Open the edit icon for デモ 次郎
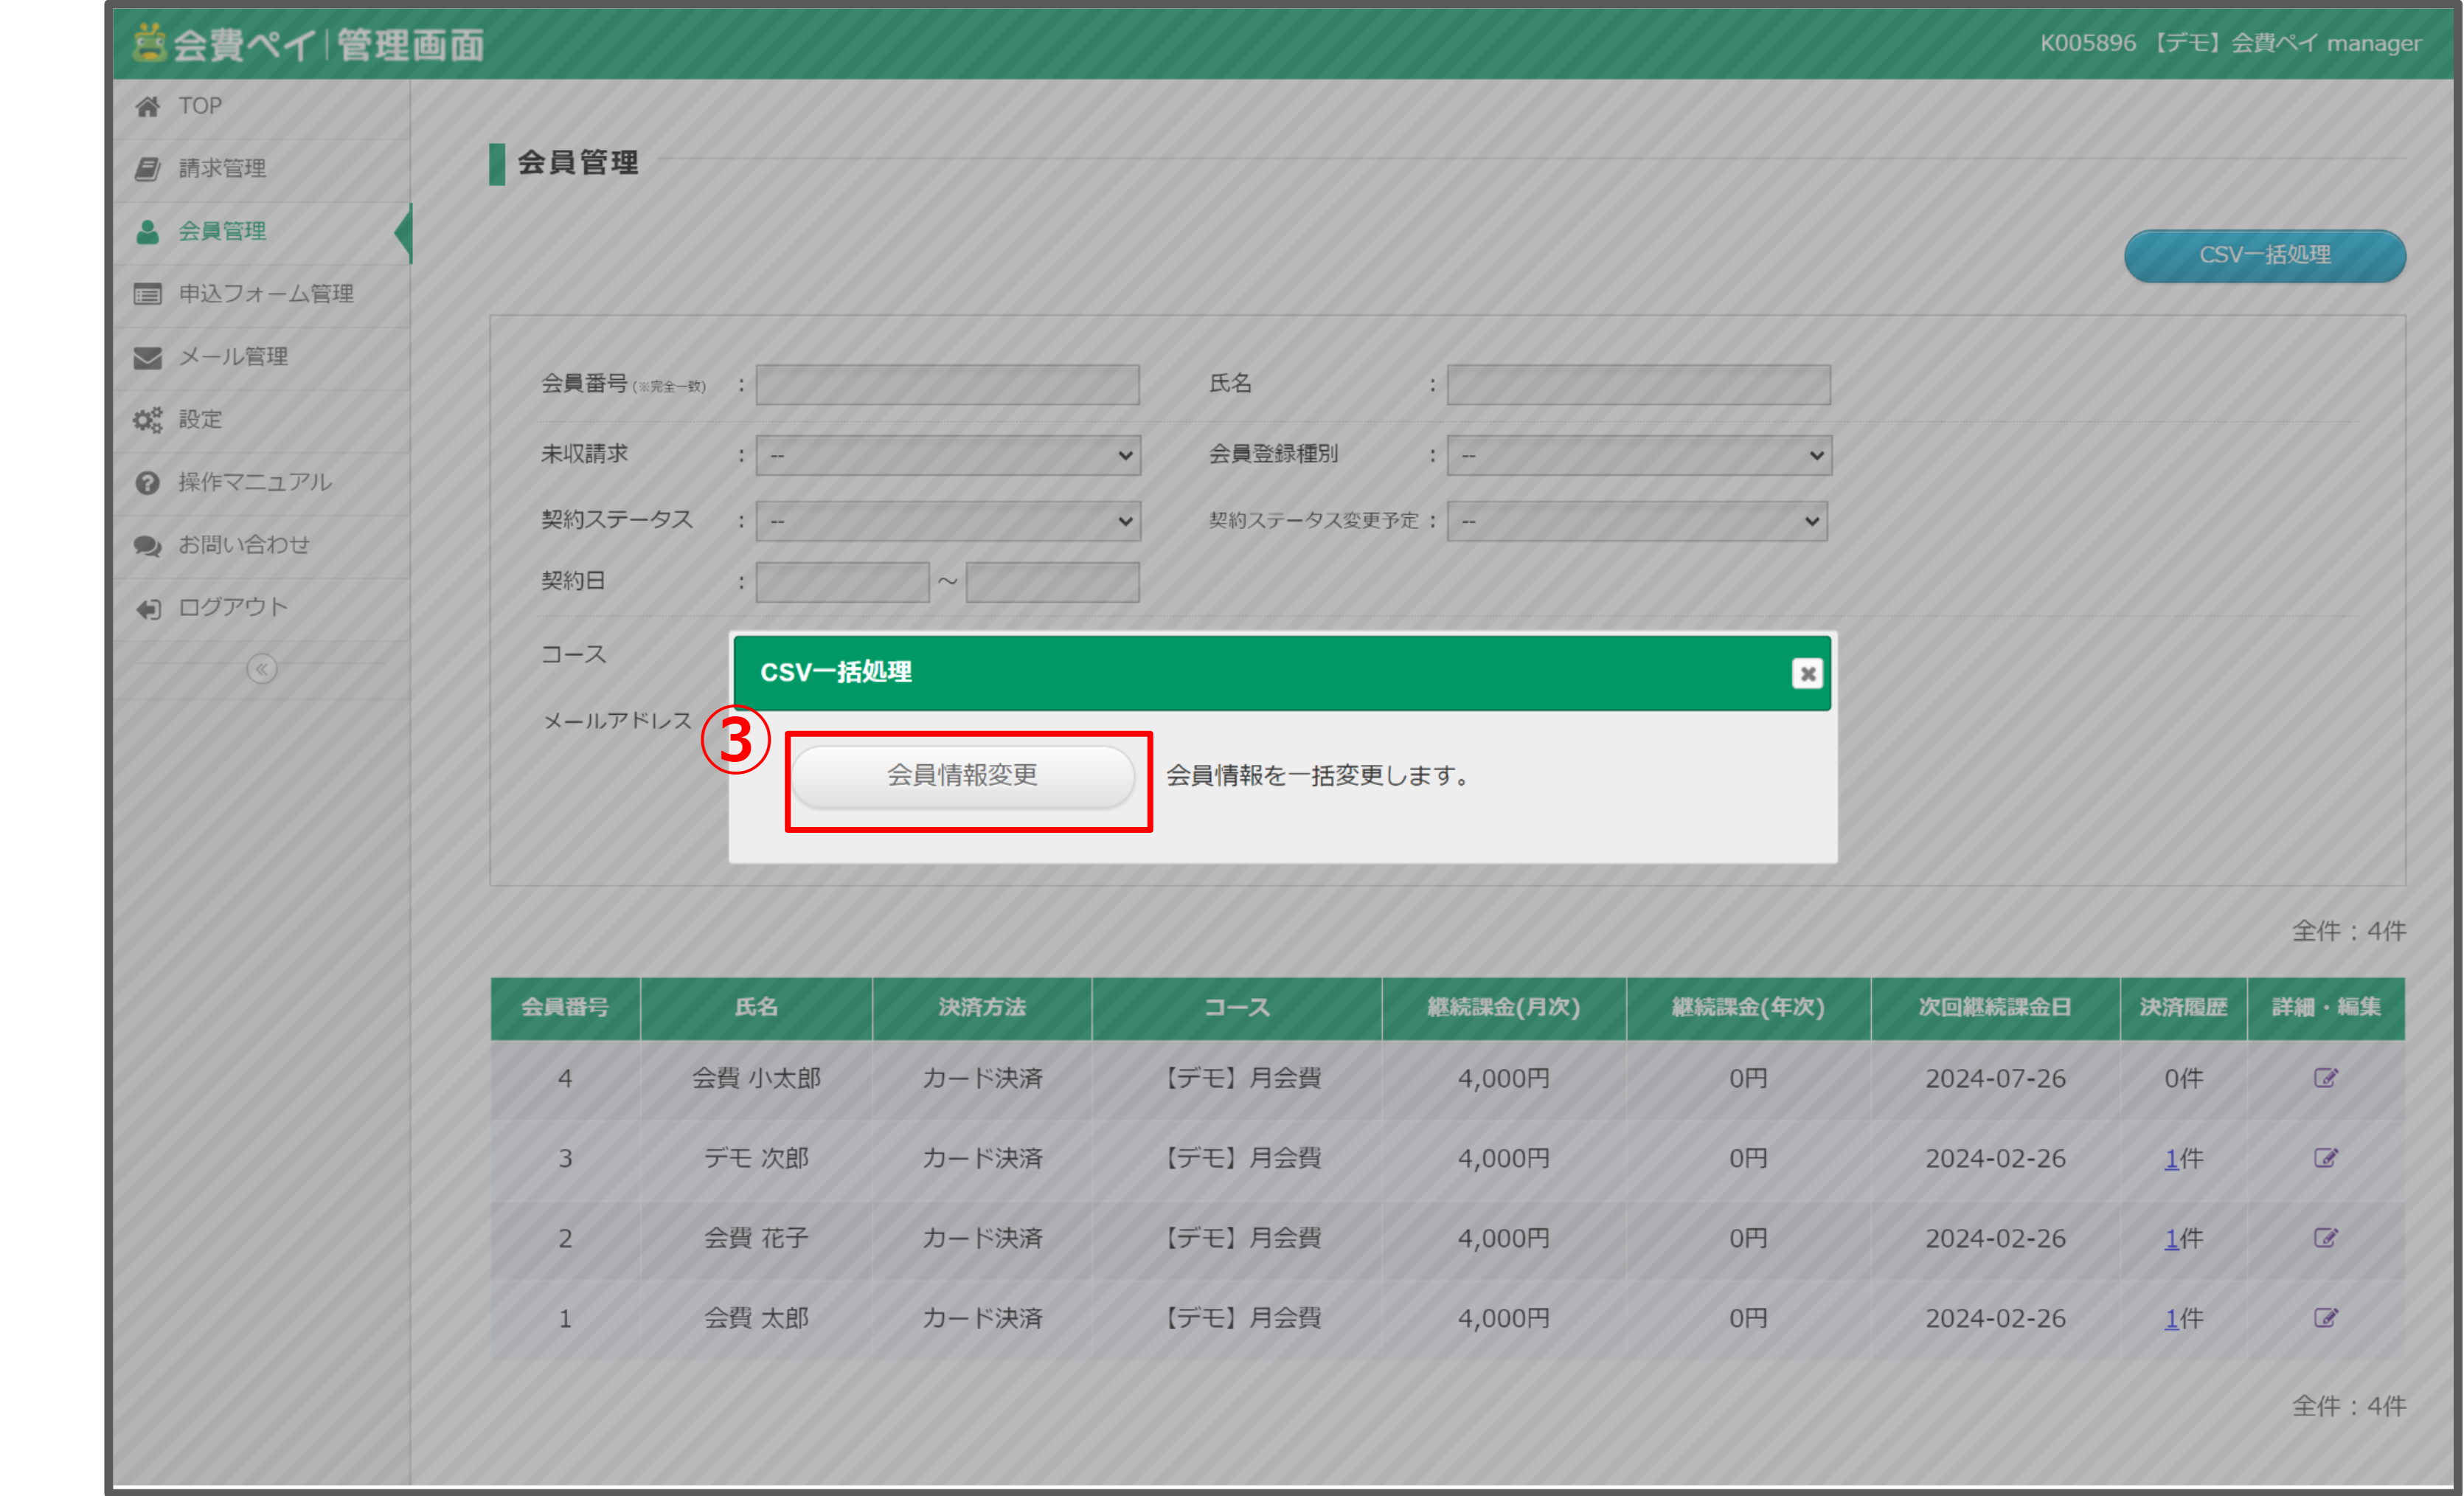Image resolution: width=2464 pixels, height=1496 pixels. (2325, 1157)
